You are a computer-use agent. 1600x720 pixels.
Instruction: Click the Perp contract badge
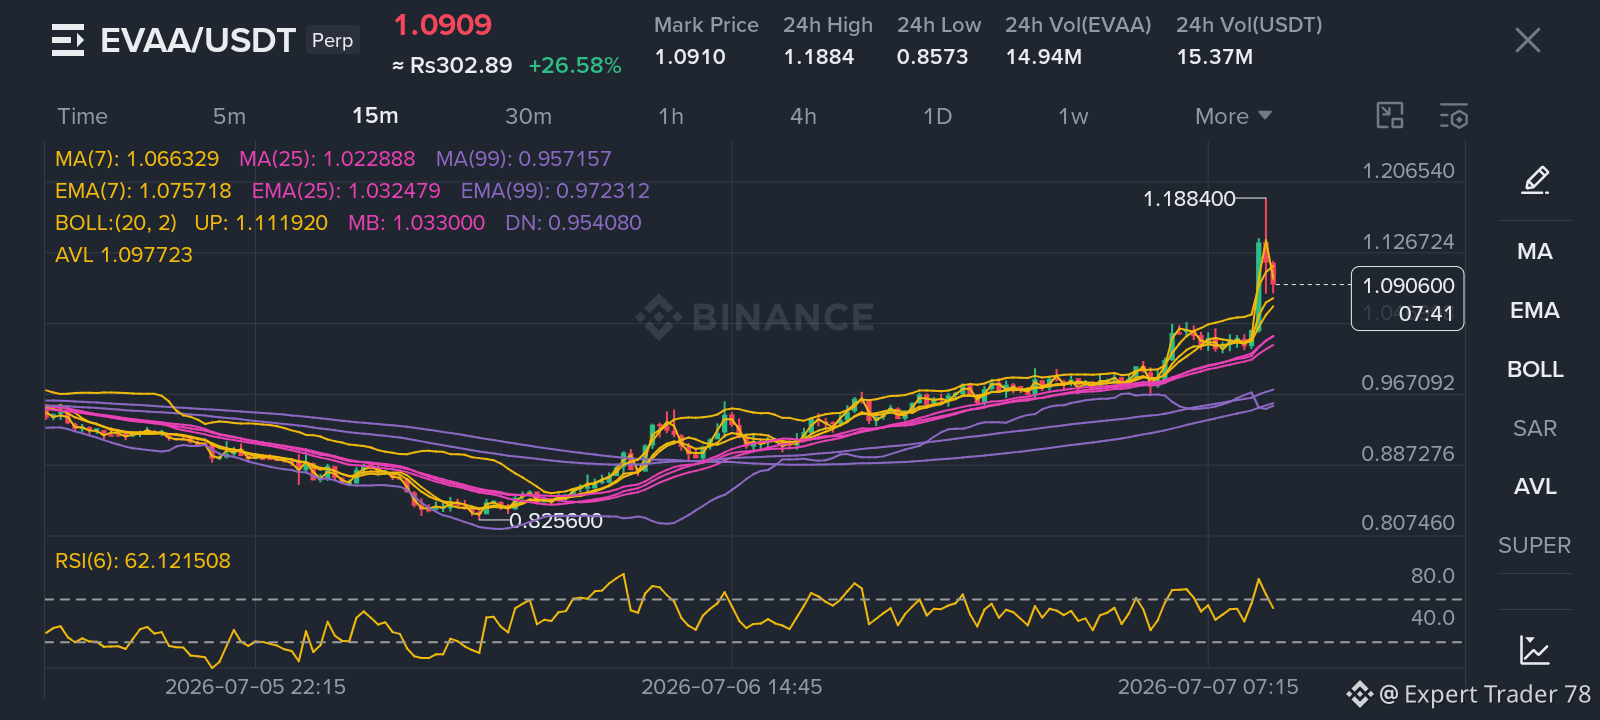pyautogui.click(x=332, y=40)
